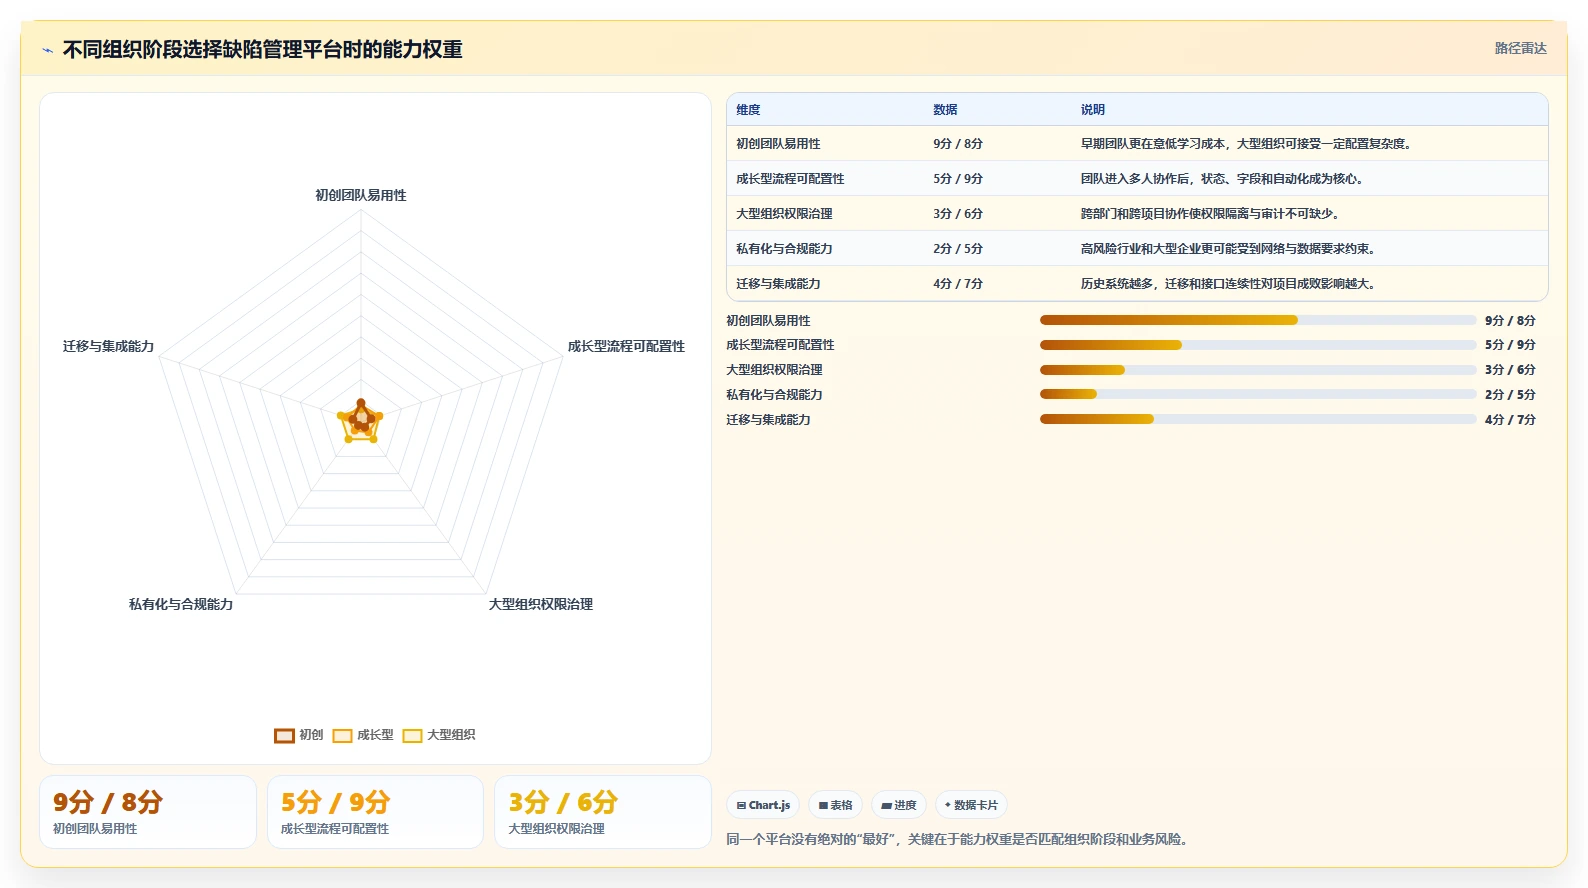The width and height of the screenshot is (1588, 888).
Task: Click the 3分 / 6分 data card
Action: [603, 812]
